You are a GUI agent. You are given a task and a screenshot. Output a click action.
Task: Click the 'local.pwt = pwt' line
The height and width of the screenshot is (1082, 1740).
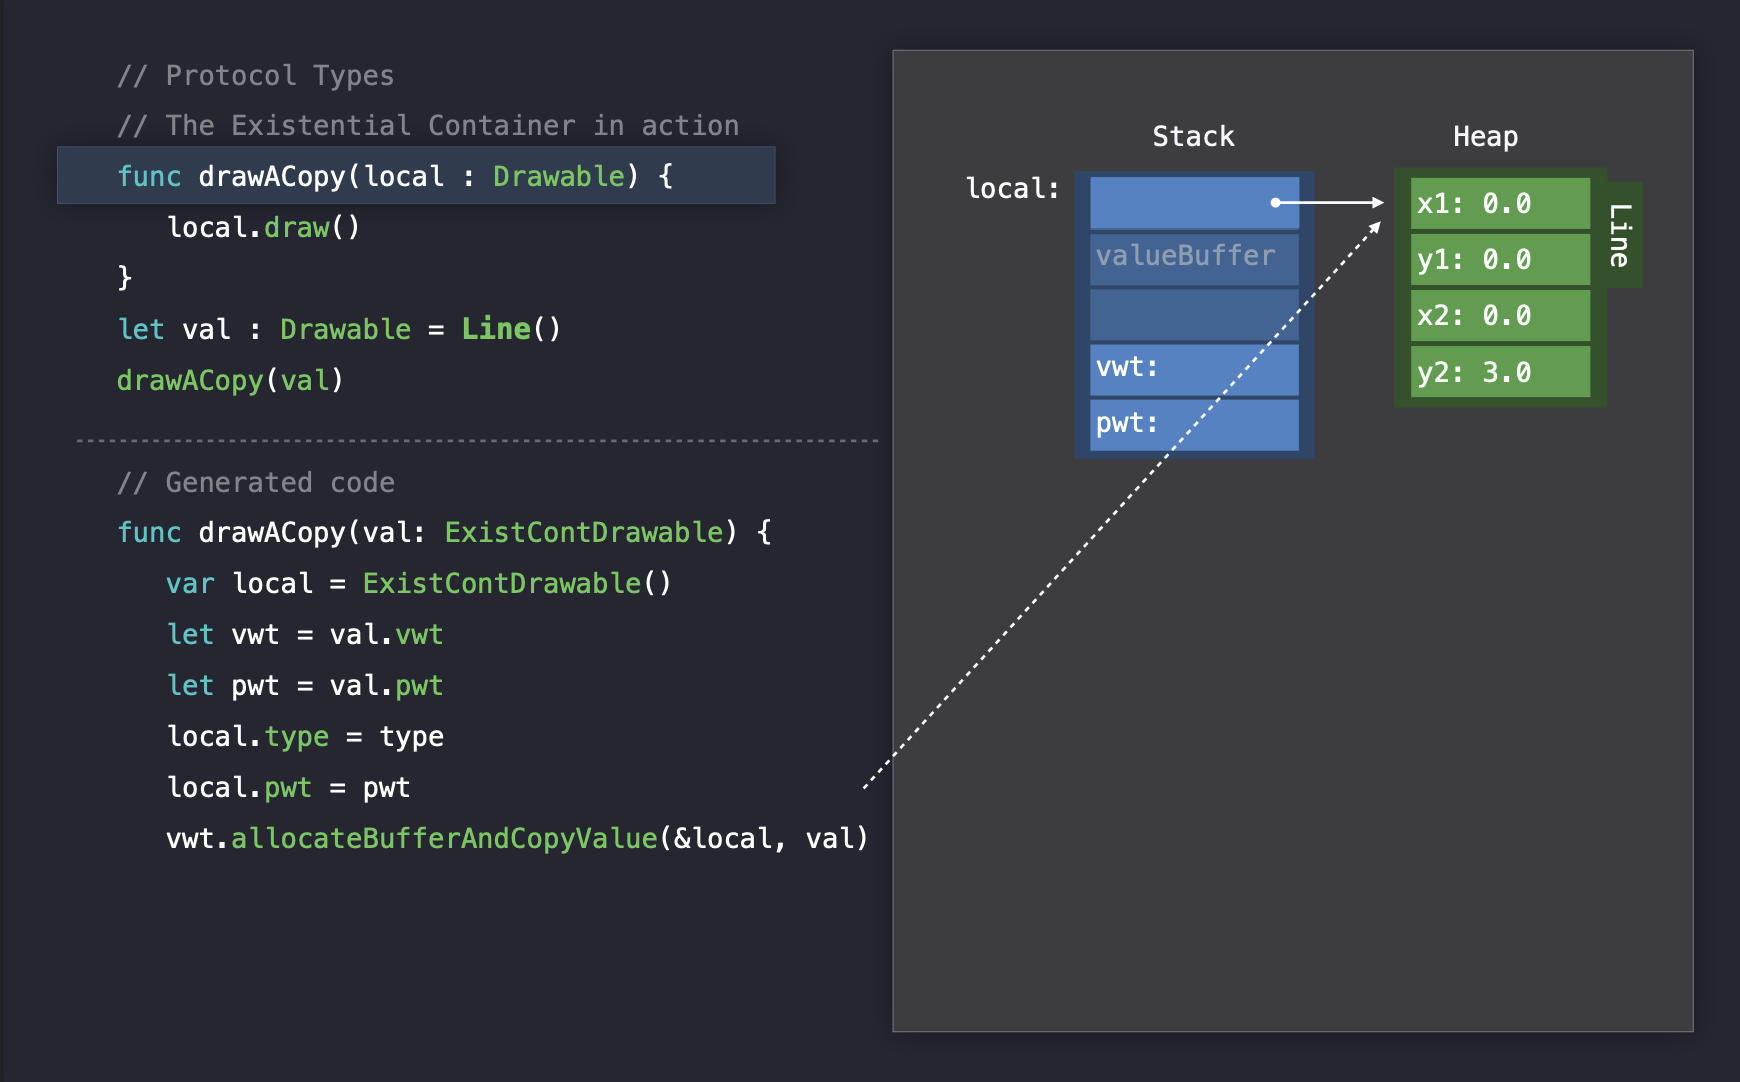click(x=288, y=788)
